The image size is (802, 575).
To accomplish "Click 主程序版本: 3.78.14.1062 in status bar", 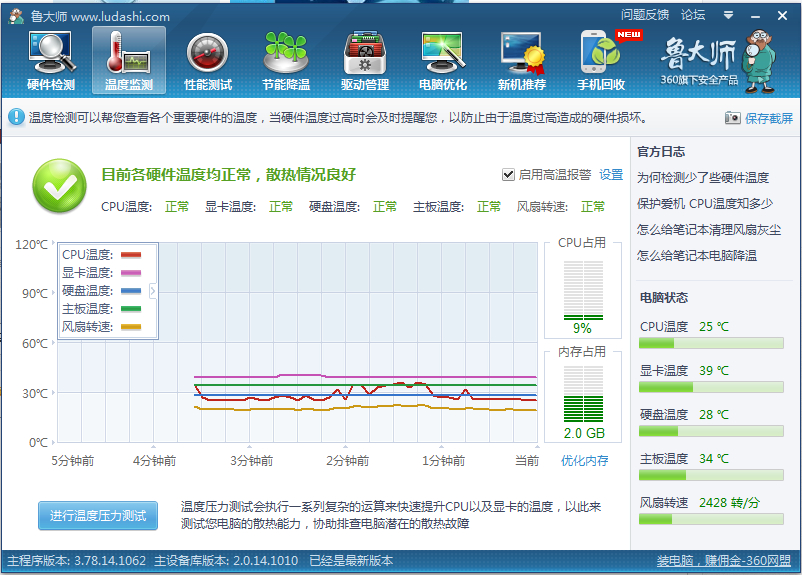I will [77, 561].
